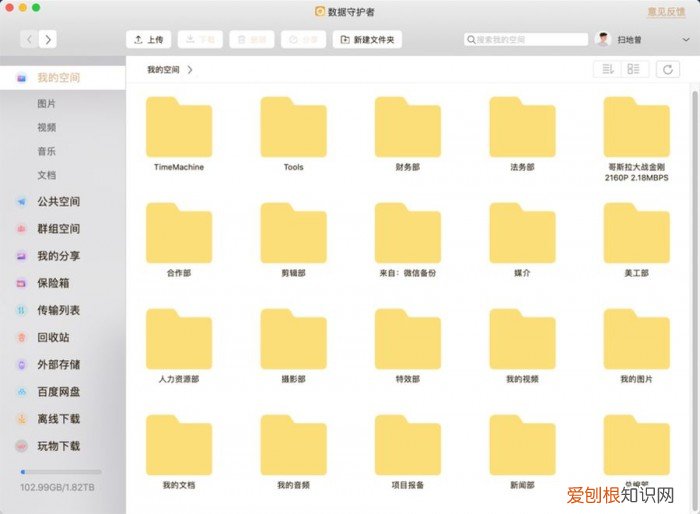The image size is (700, 514).
Task: Open 音乐 category in sidebar
Action: point(46,151)
